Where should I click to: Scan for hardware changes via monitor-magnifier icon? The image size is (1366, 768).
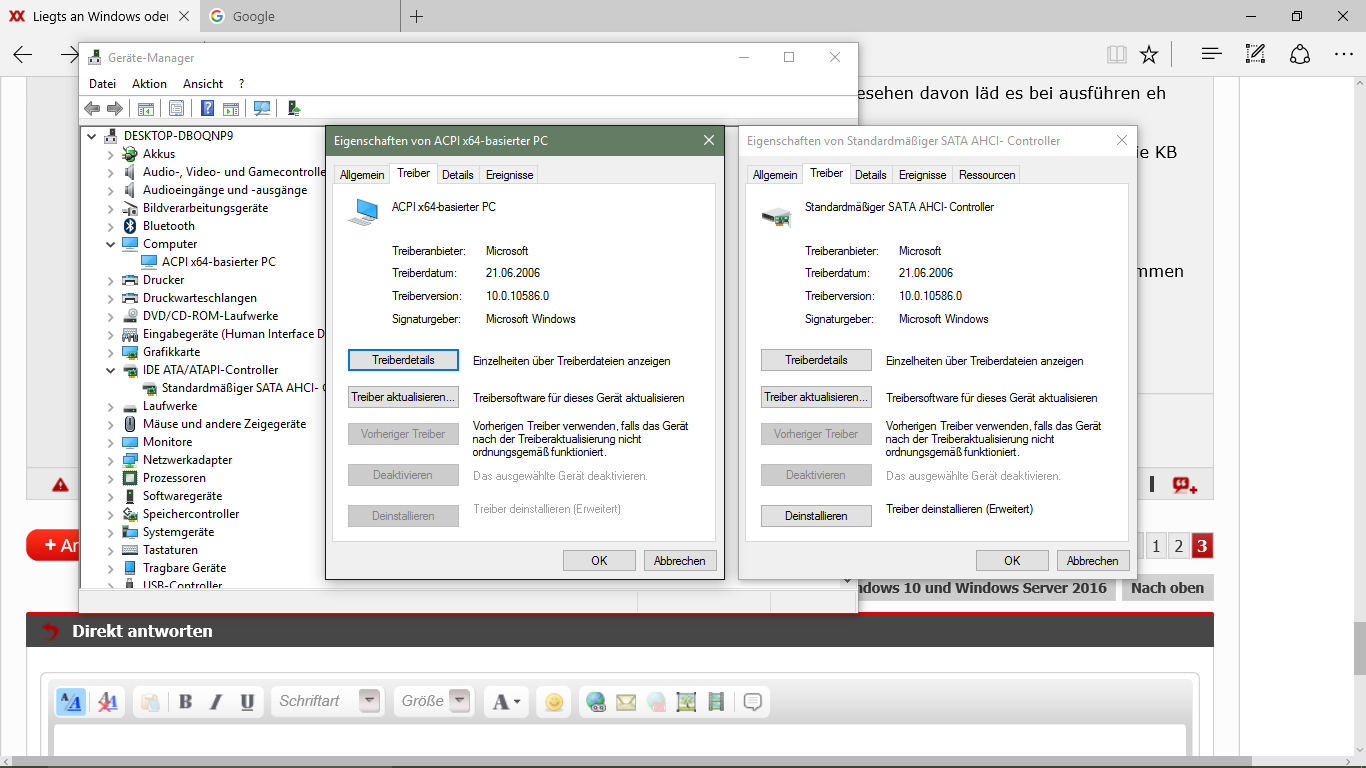(x=262, y=108)
